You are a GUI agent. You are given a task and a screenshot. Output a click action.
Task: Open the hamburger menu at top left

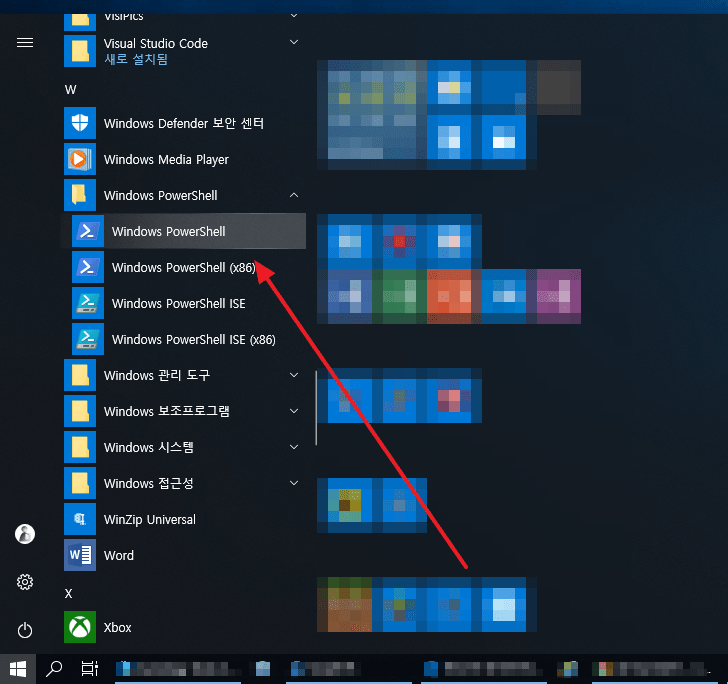(25, 43)
